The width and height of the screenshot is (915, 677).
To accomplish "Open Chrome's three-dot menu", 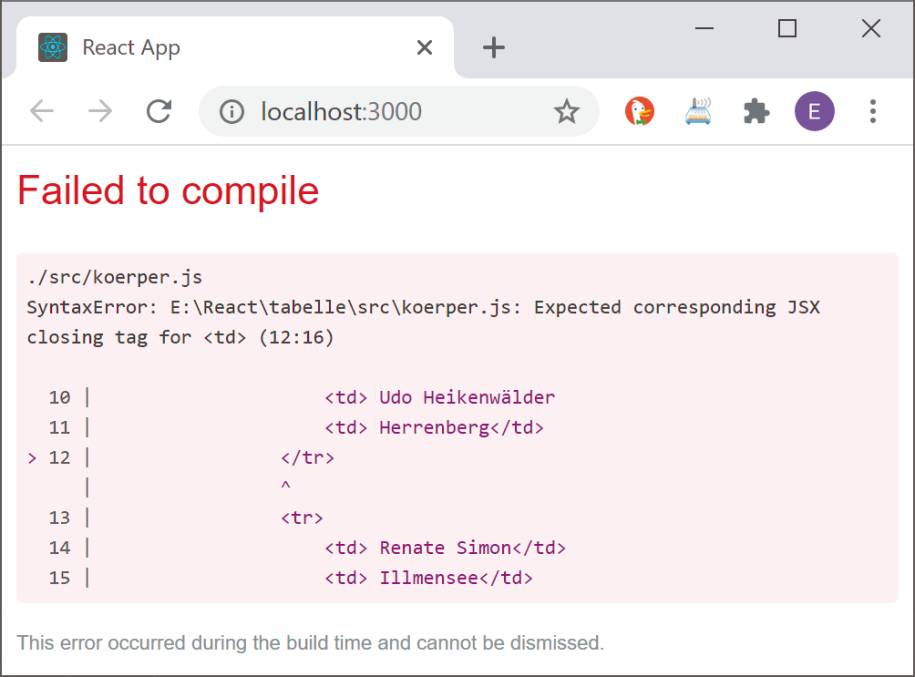I will [x=873, y=111].
